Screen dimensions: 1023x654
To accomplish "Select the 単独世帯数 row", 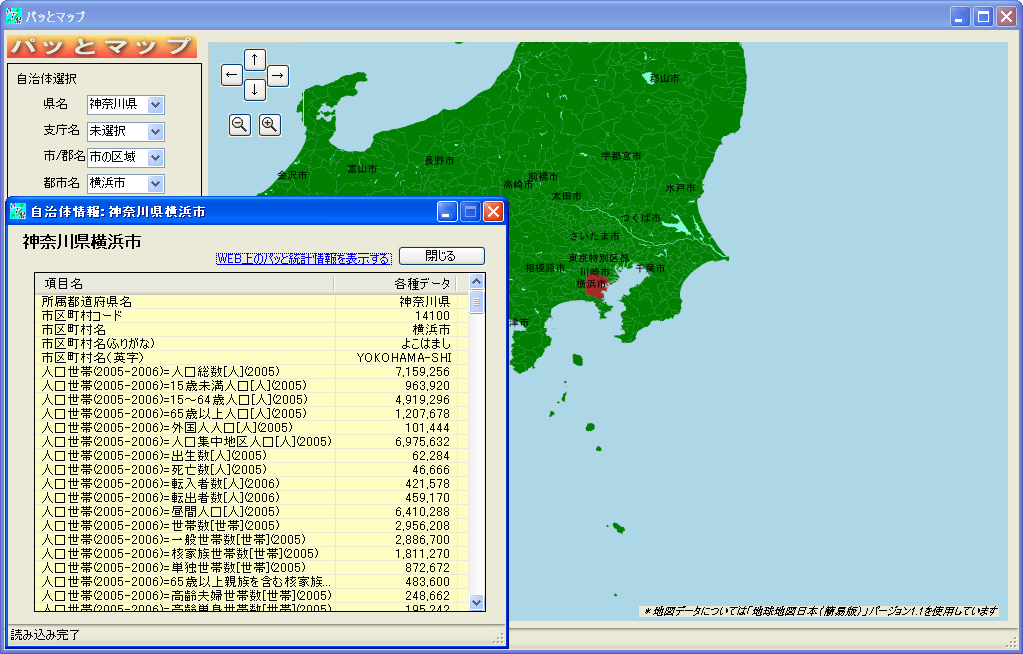I will tap(252, 568).
